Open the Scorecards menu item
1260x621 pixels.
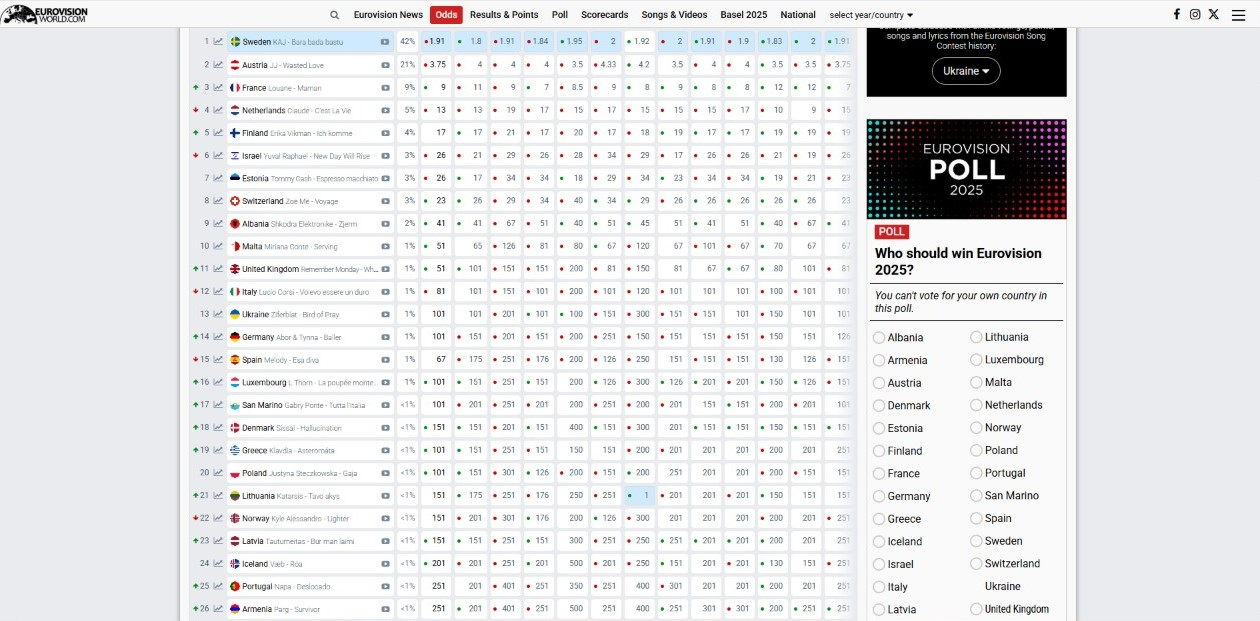pyautogui.click(x=605, y=15)
